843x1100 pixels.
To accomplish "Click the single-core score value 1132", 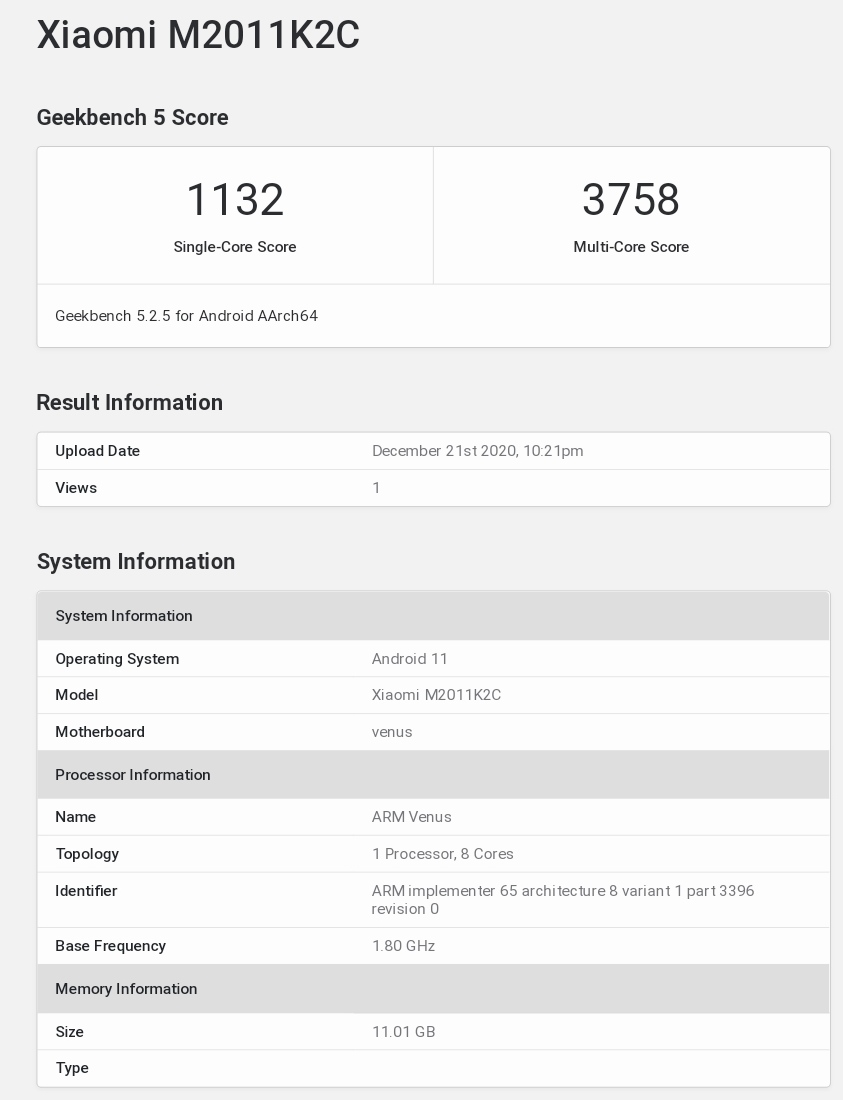I will pyautogui.click(x=235, y=199).
